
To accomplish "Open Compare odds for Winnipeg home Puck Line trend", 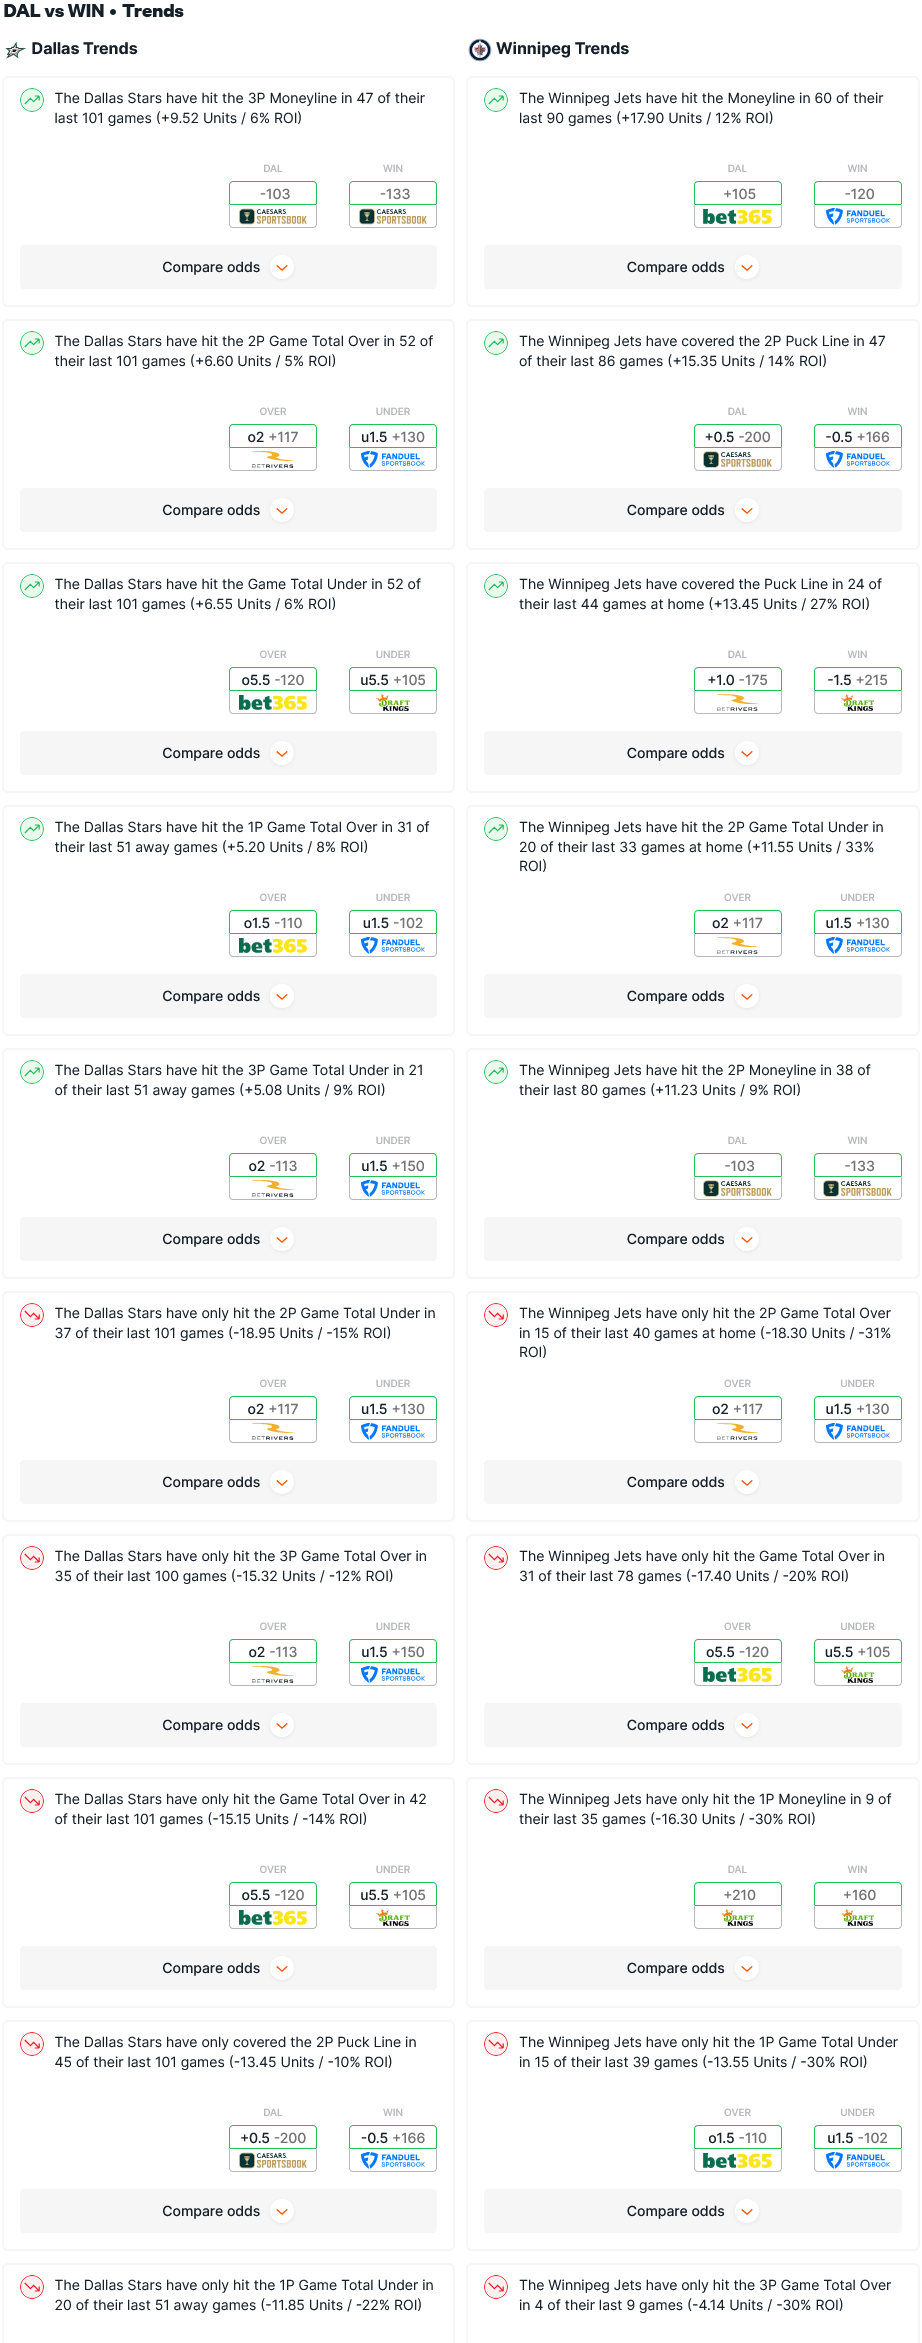I will (x=693, y=753).
